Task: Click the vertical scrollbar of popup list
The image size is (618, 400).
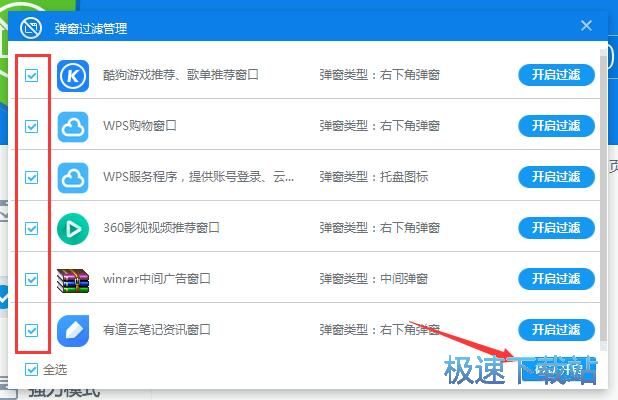Action: pyautogui.click(x=601, y=200)
